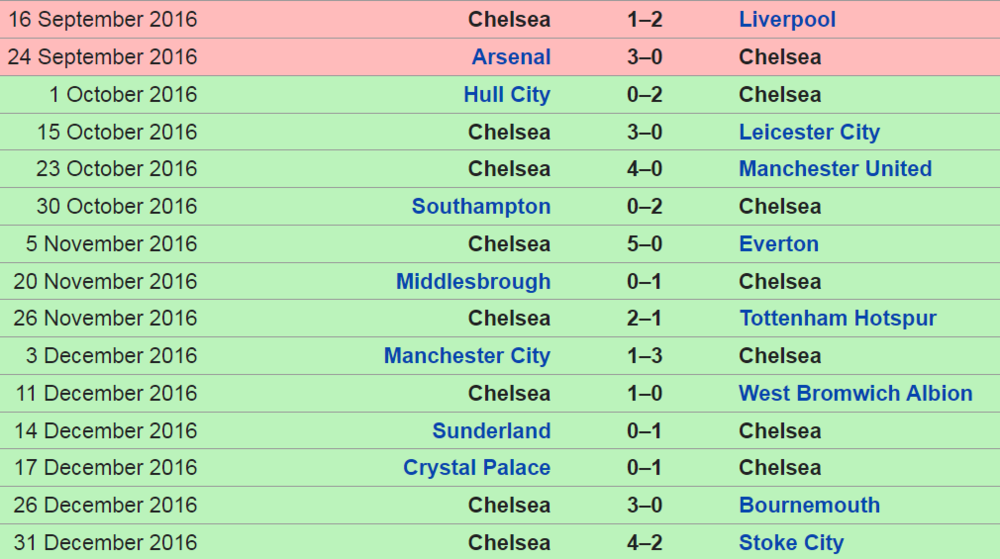The image size is (1000, 559).
Task: Select the 3–0 Arsenal score cell
Action: (644, 57)
